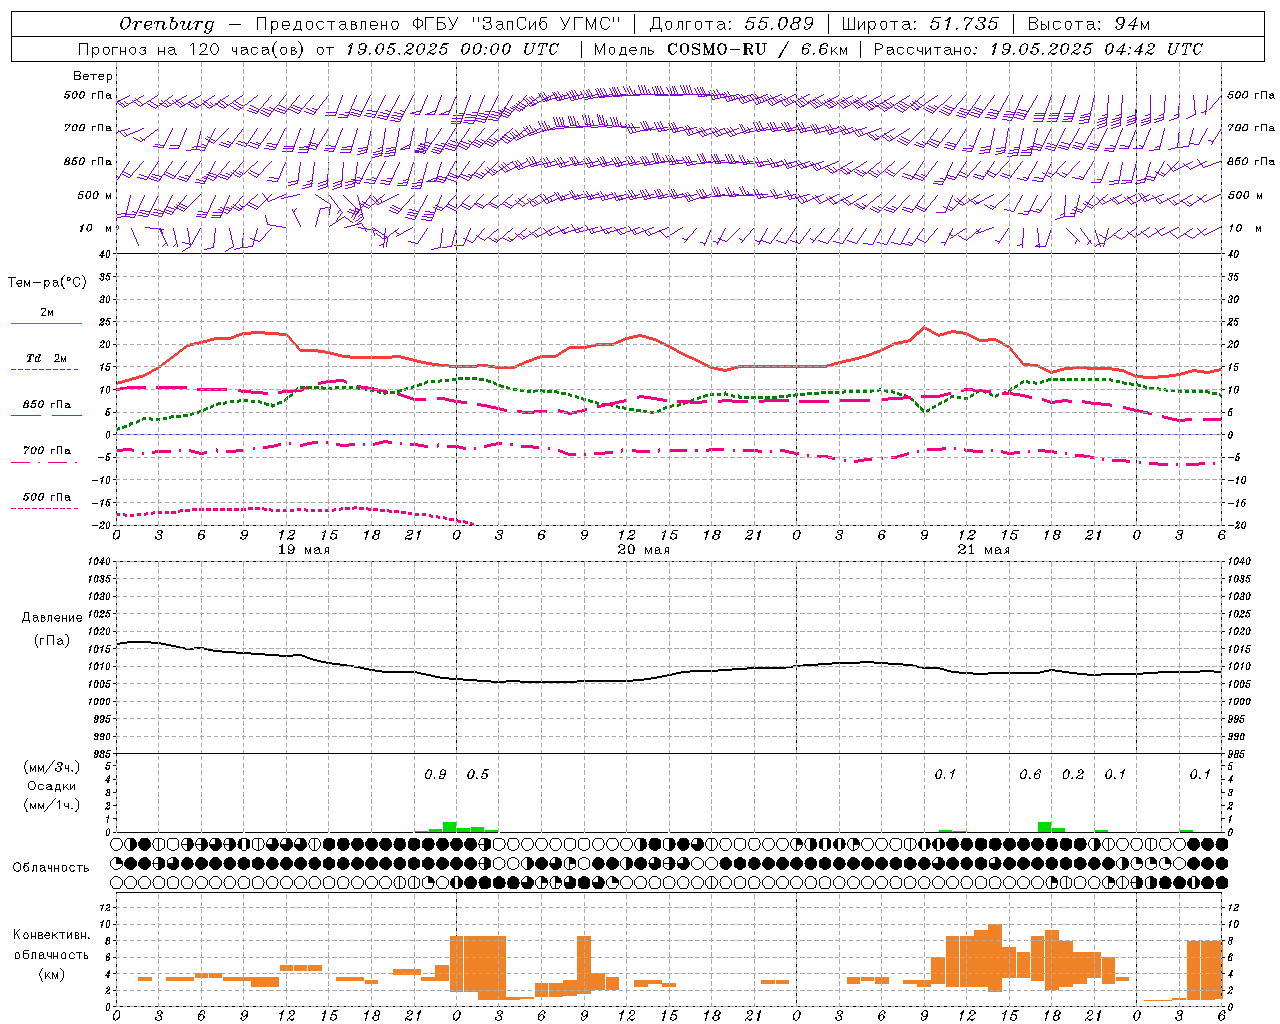This screenshot has width=1280, height=1024.
Task: Click the (гПа) unit label under Давление
Action: (50, 641)
